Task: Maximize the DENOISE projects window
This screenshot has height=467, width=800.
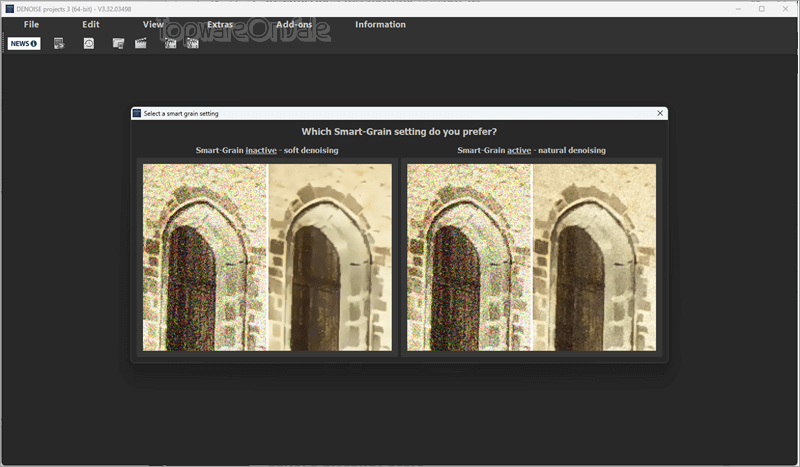Action: (x=762, y=9)
